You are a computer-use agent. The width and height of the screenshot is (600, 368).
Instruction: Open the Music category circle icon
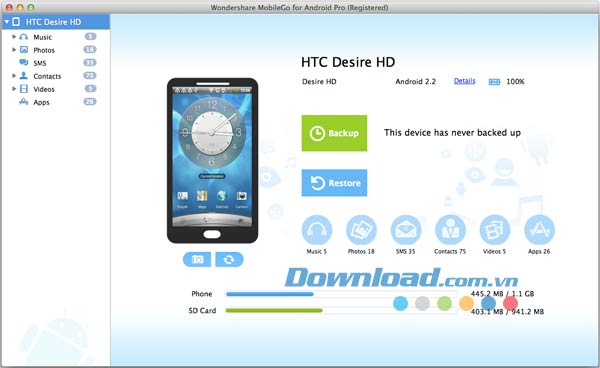pos(316,230)
